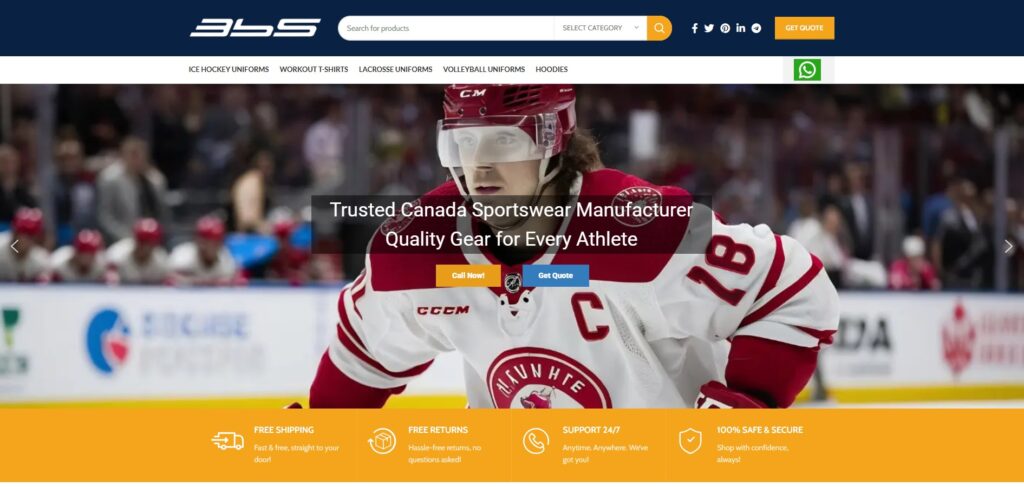This screenshot has width=1024, height=487.
Task: Open the Telegram social icon
Action: [756, 28]
